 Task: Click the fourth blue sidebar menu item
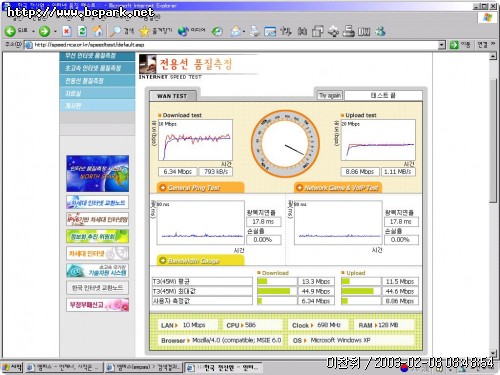coord(97,93)
